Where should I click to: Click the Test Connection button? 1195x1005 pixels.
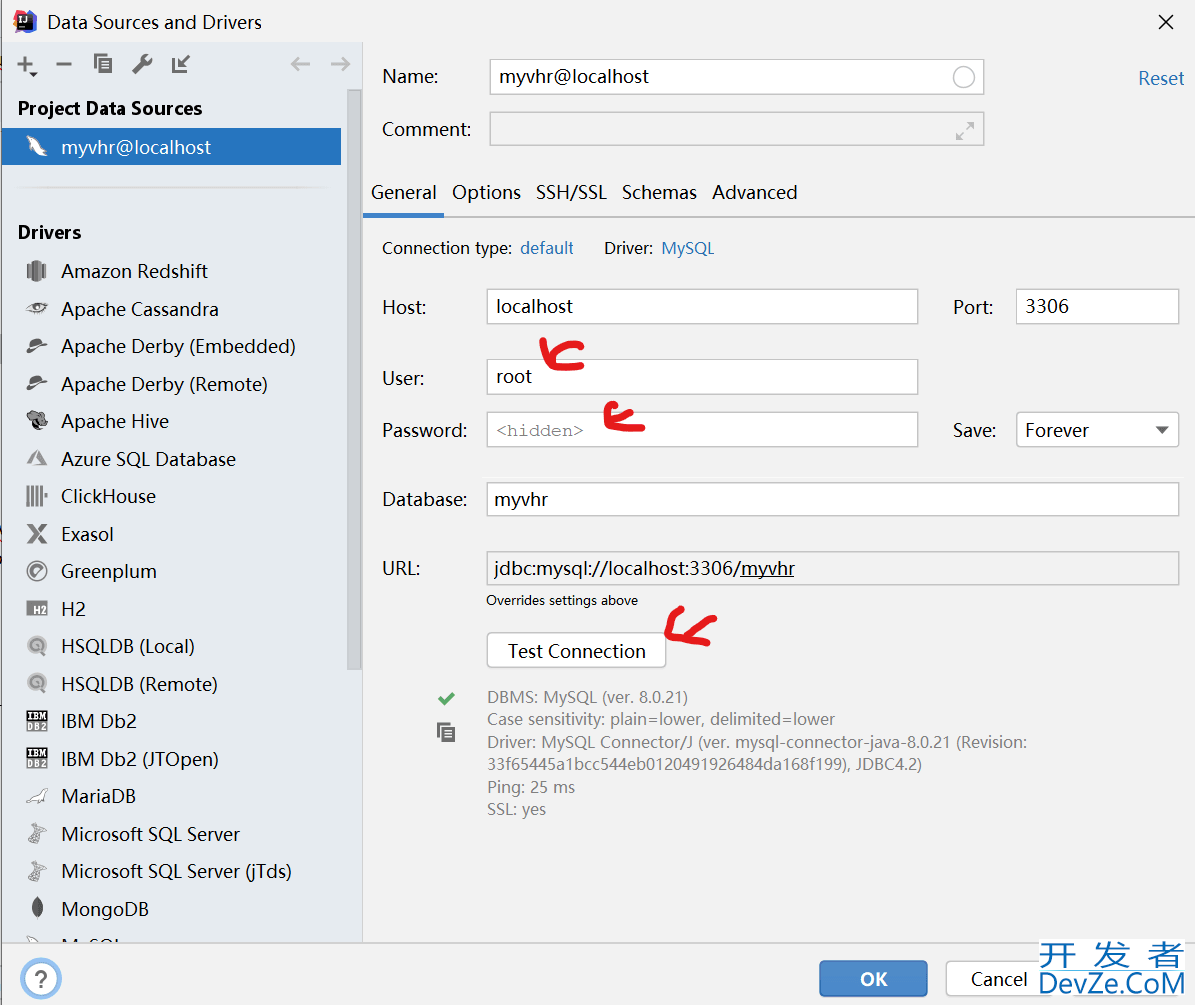point(576,651)
